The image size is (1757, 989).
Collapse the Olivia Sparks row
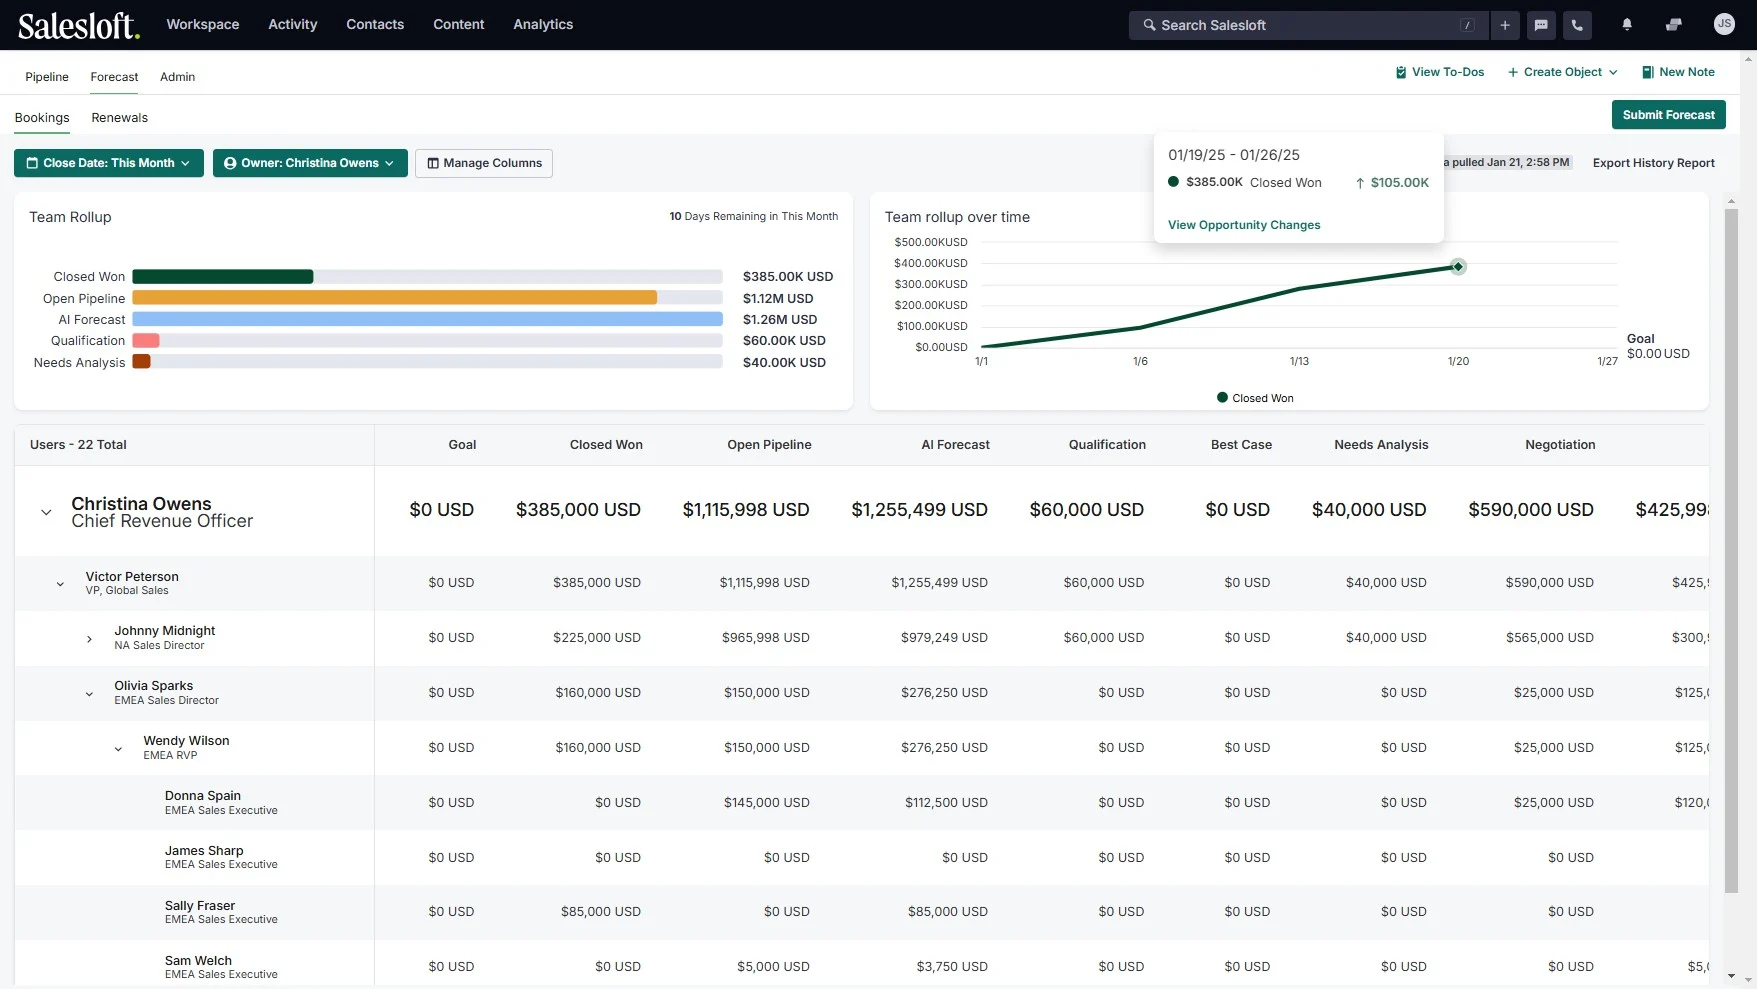pyautogui.click(x=89, y=694)
